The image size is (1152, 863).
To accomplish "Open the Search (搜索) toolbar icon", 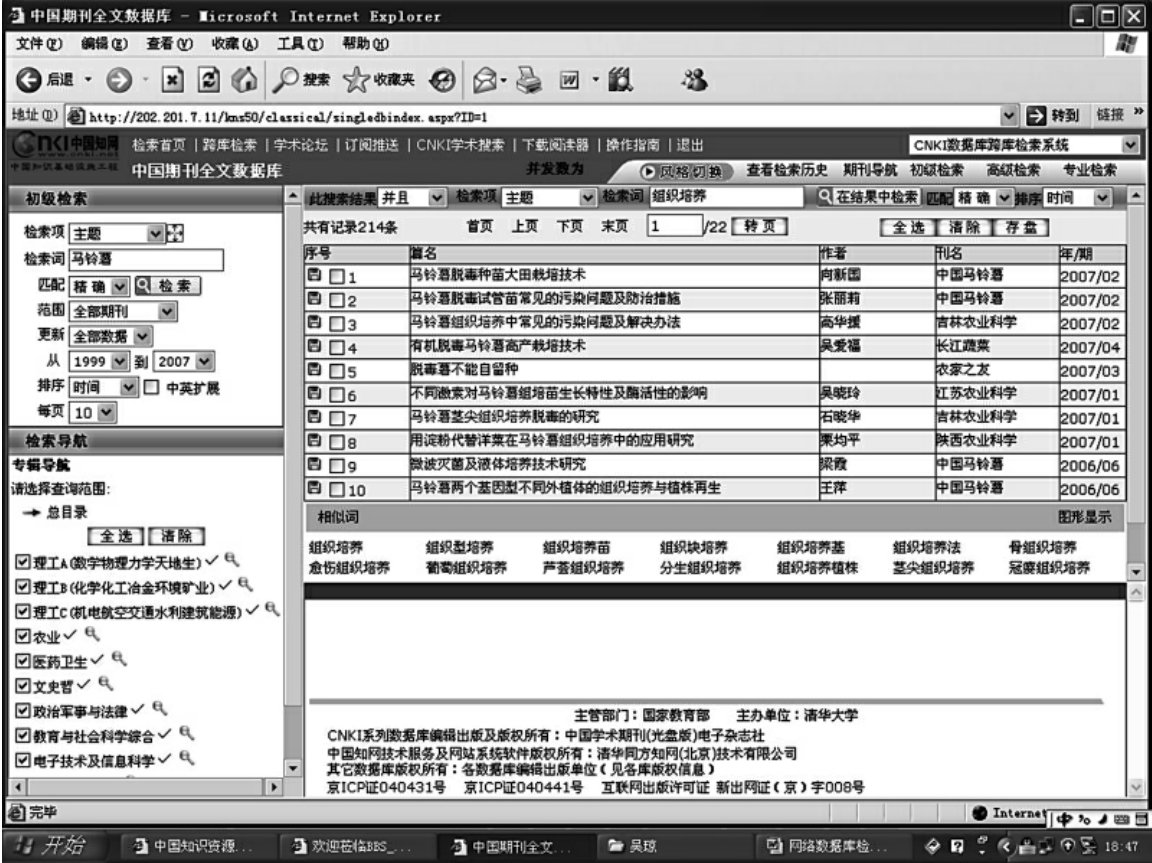I will point(300,79).
